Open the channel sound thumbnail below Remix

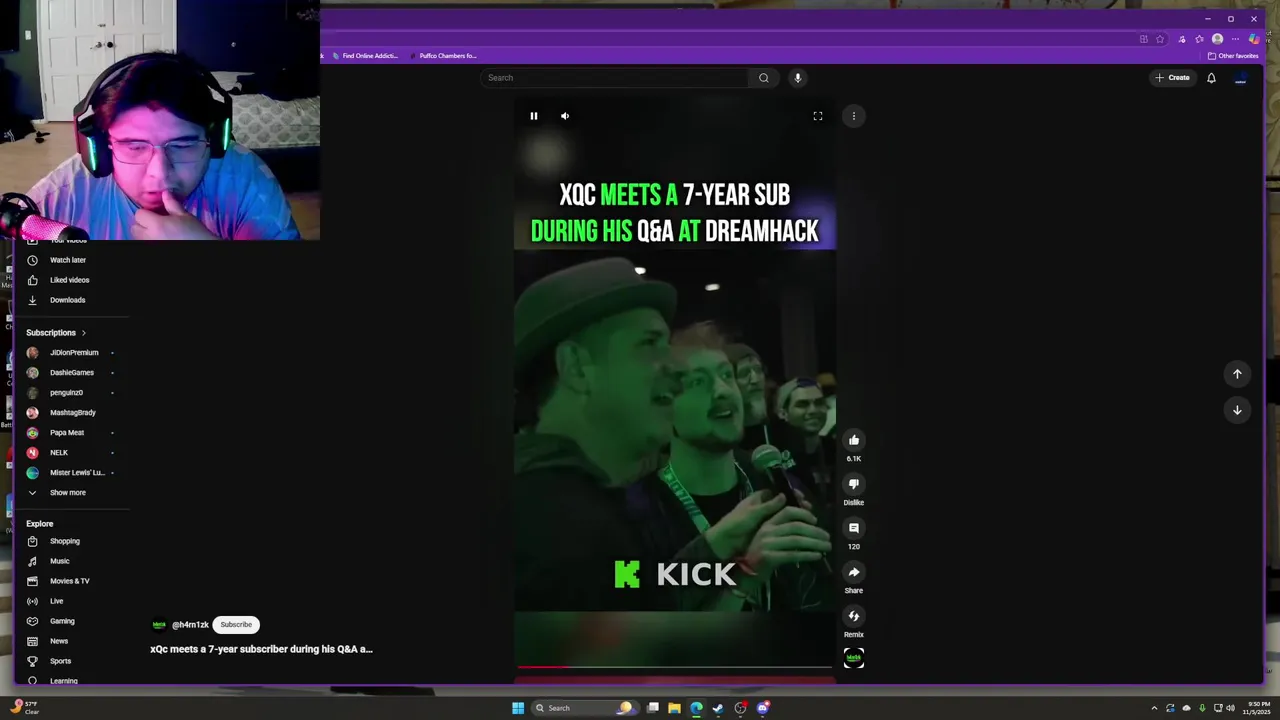click(x=854, y=657)
